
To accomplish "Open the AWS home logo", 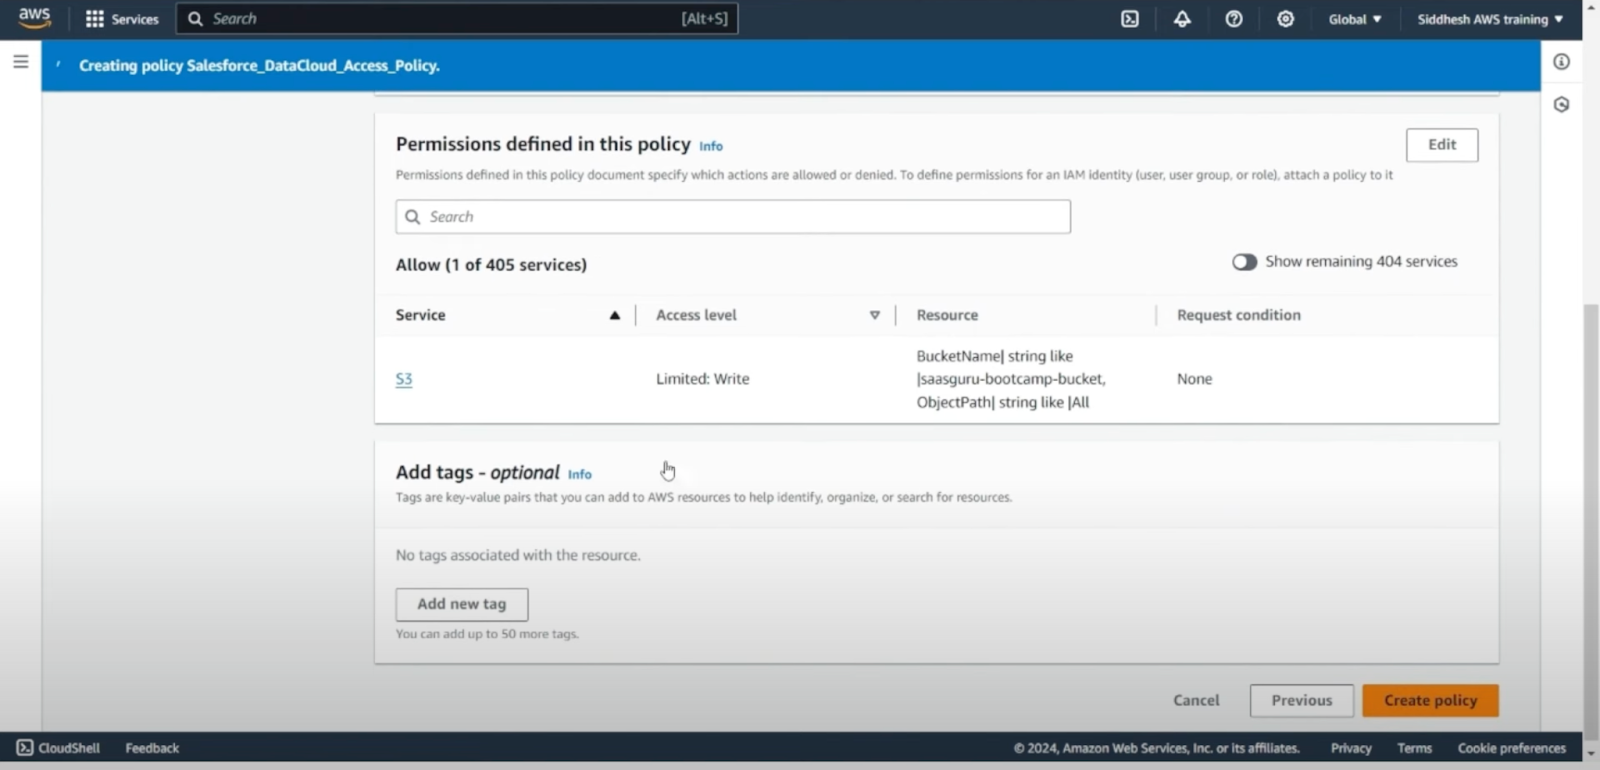I will [34, 18].
